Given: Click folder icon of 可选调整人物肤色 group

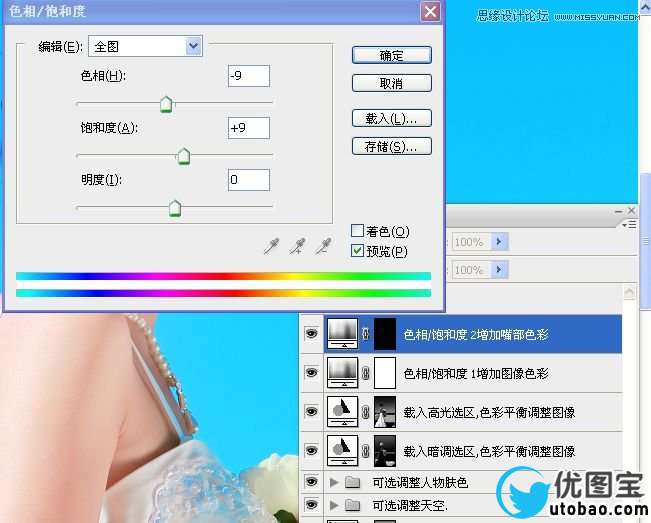Looking at the screenshot, I should [x=353, y=482].
